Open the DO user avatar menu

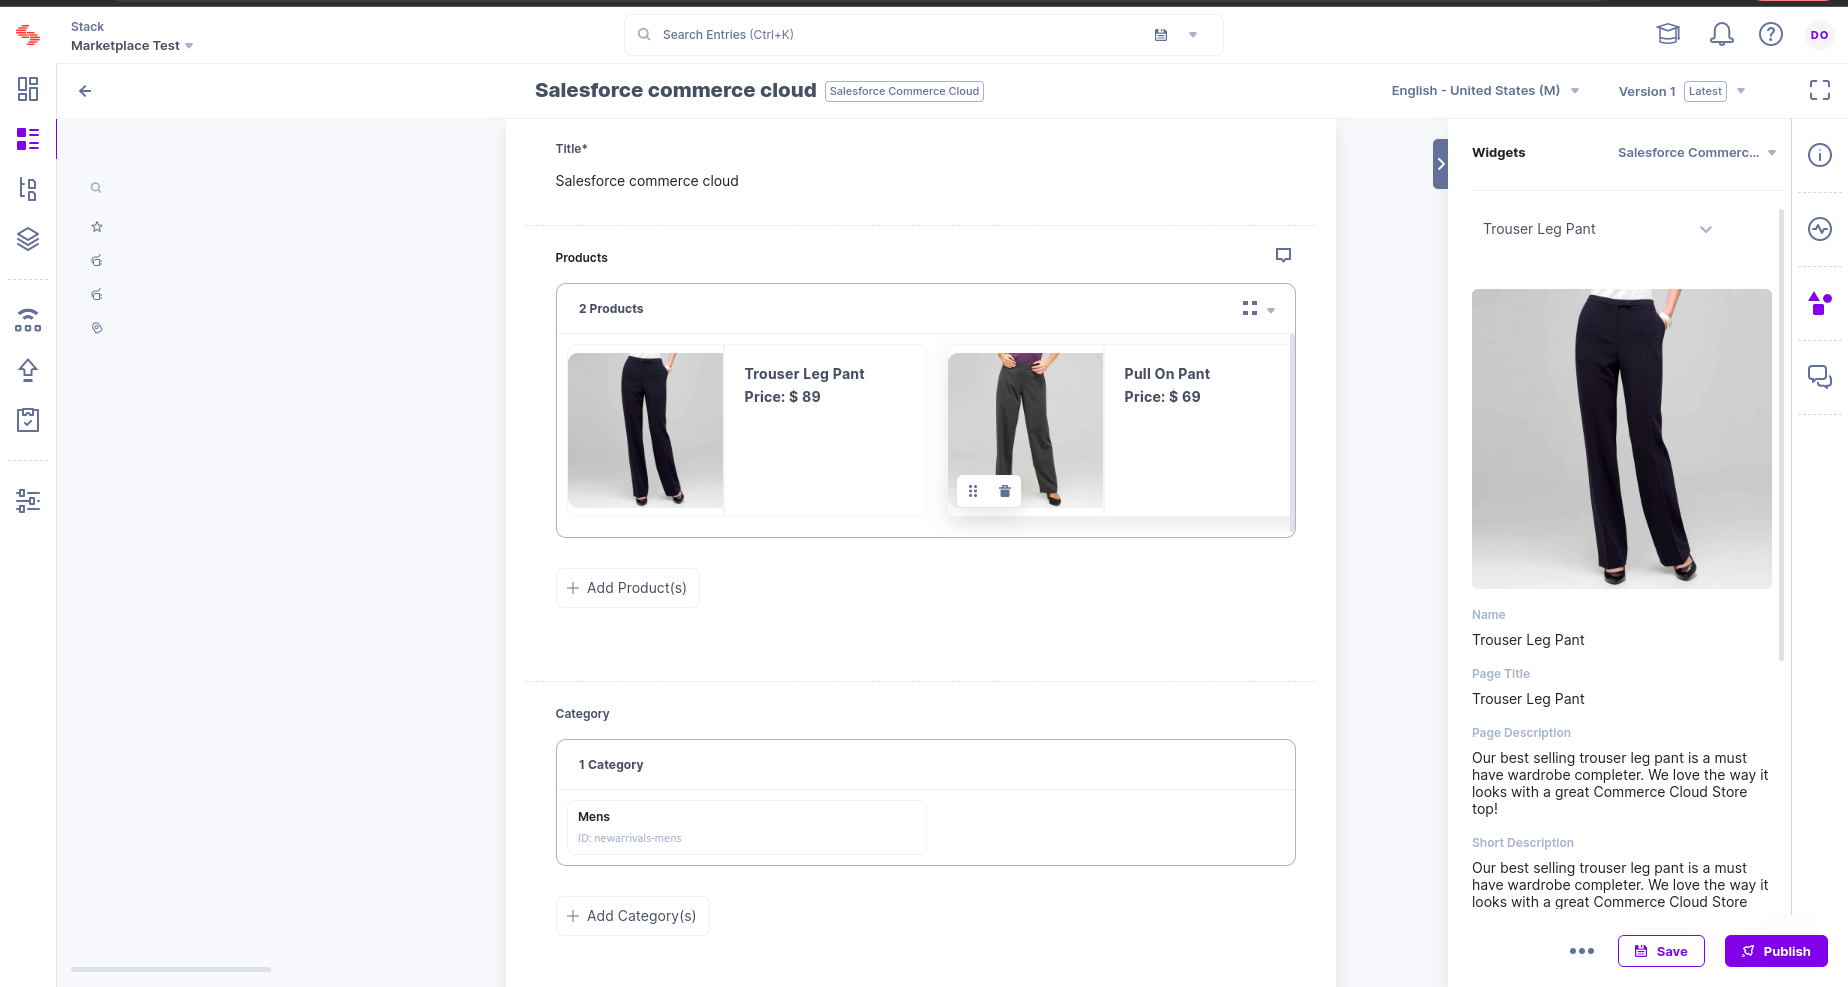pos(1819,35)
